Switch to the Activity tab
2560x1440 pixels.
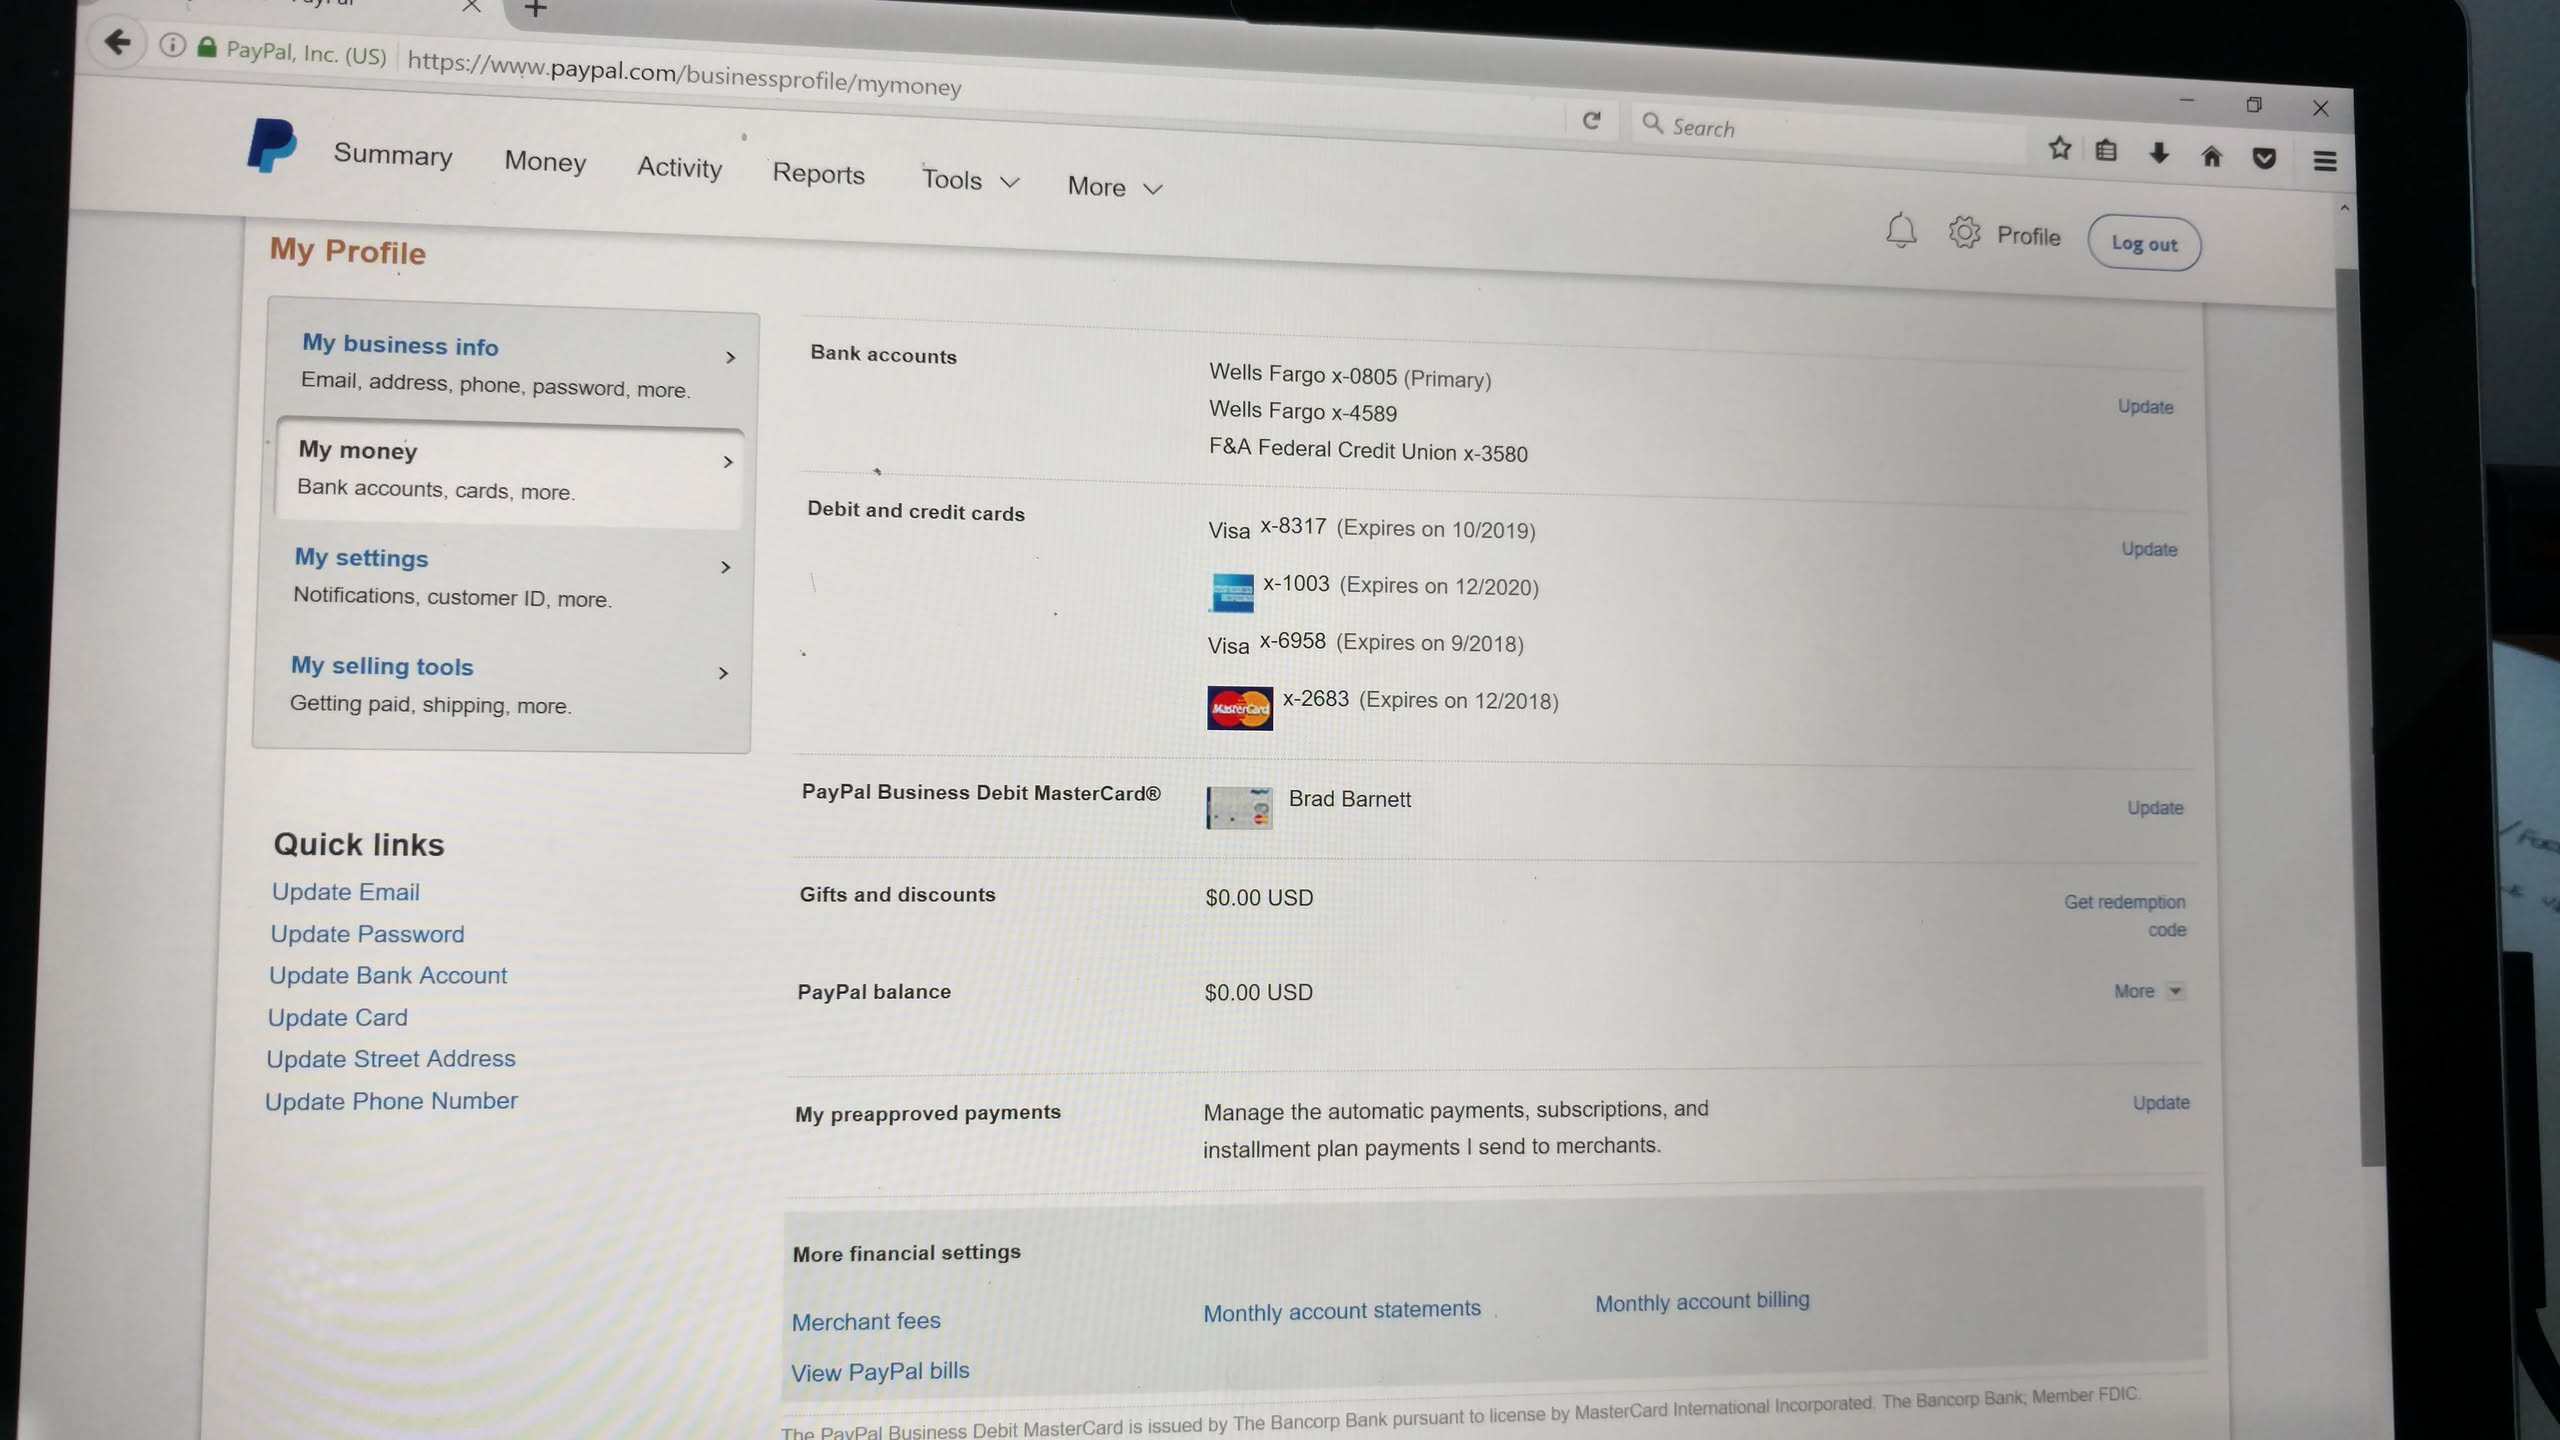coord(679,167)
